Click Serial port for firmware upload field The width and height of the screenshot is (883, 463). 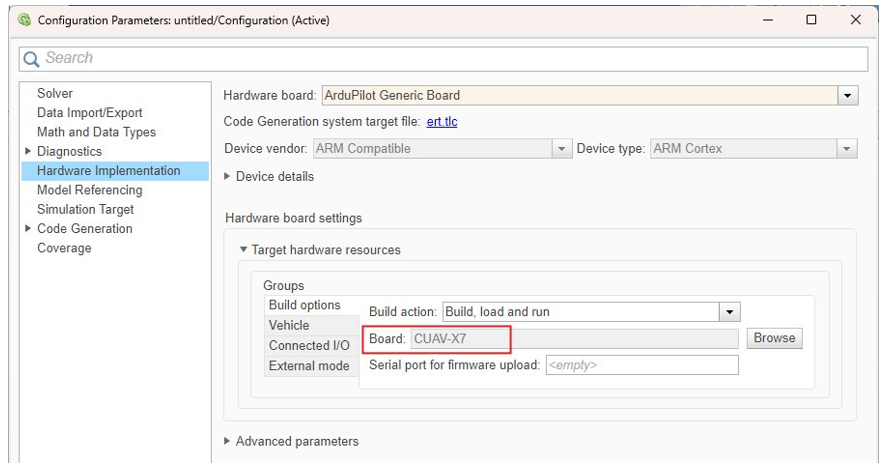(x=642, y=365)
